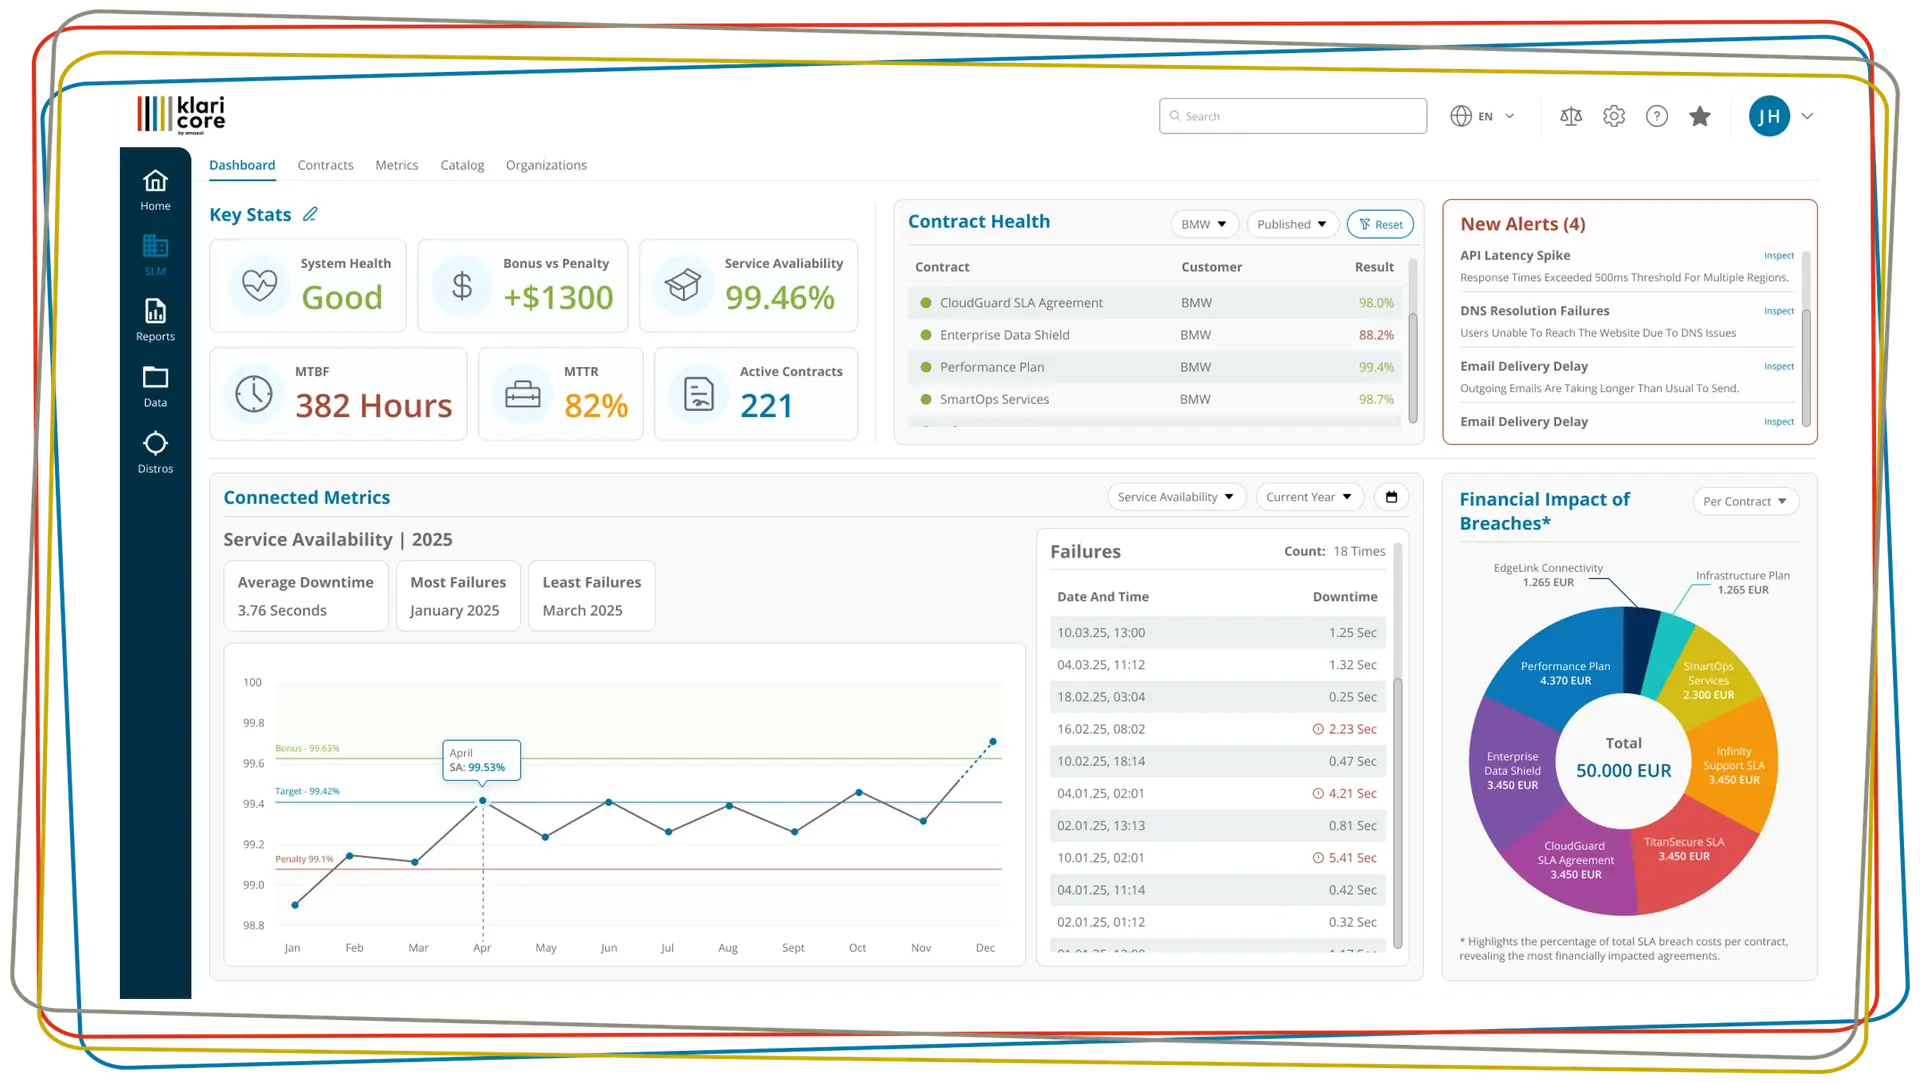Click the System Health heart icon
The image size is (1920, 1083).
click(259, 285)
